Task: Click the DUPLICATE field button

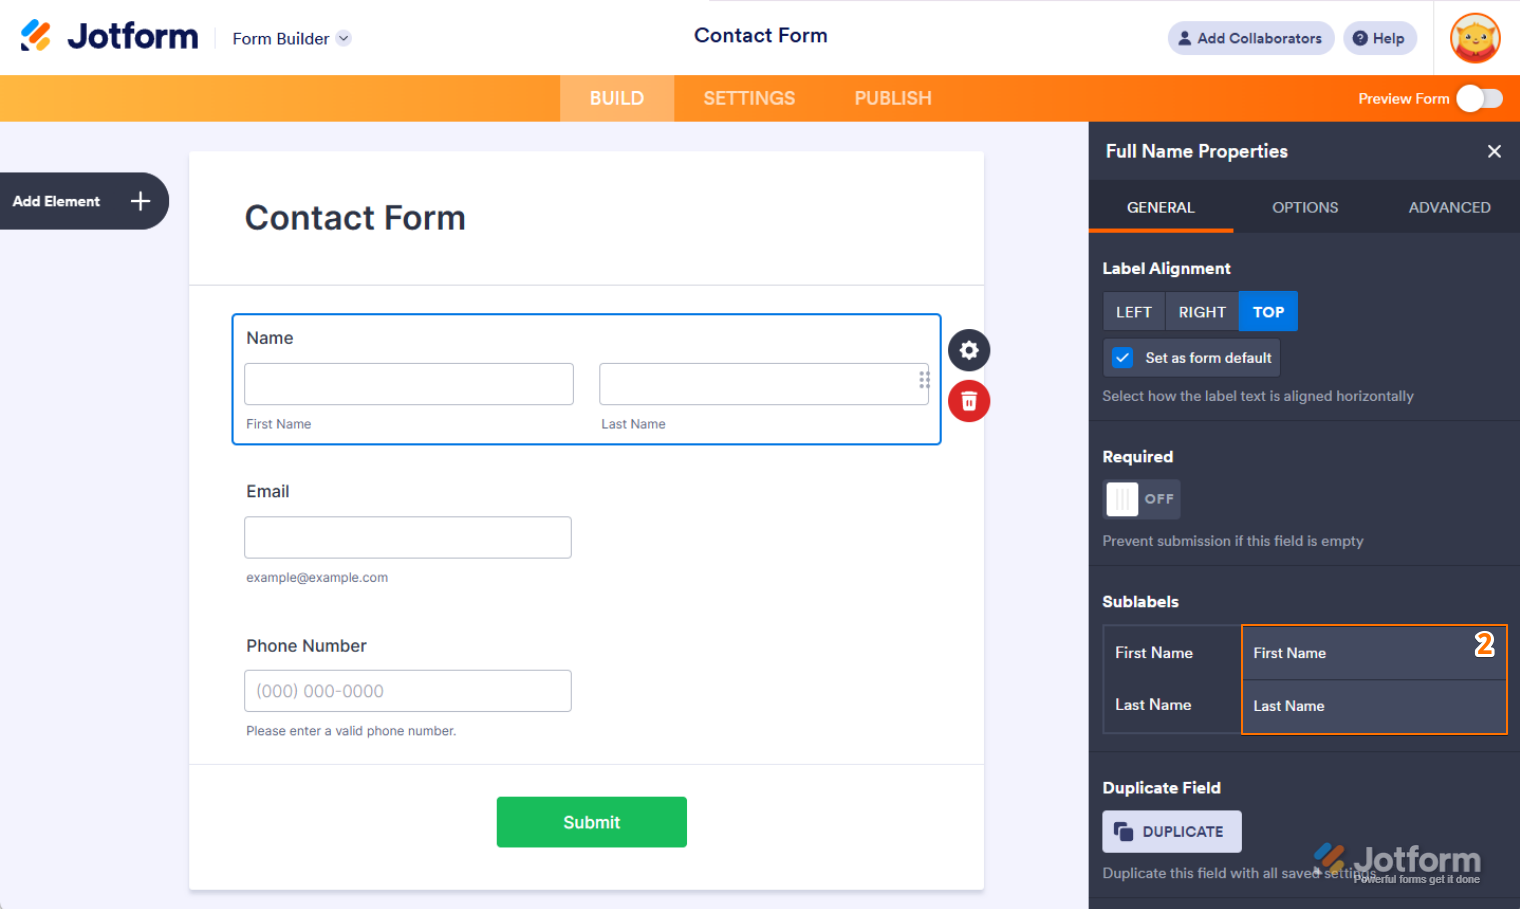Action: point(1171,831)
